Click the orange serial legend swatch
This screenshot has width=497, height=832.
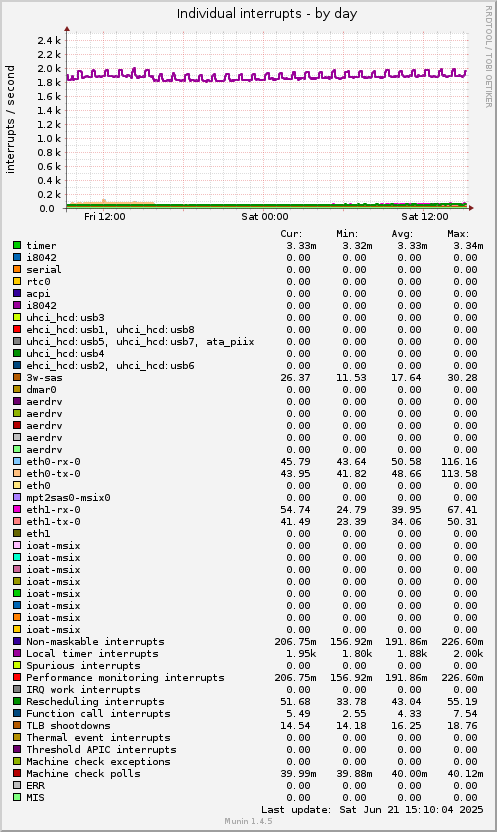pos(17,269)
